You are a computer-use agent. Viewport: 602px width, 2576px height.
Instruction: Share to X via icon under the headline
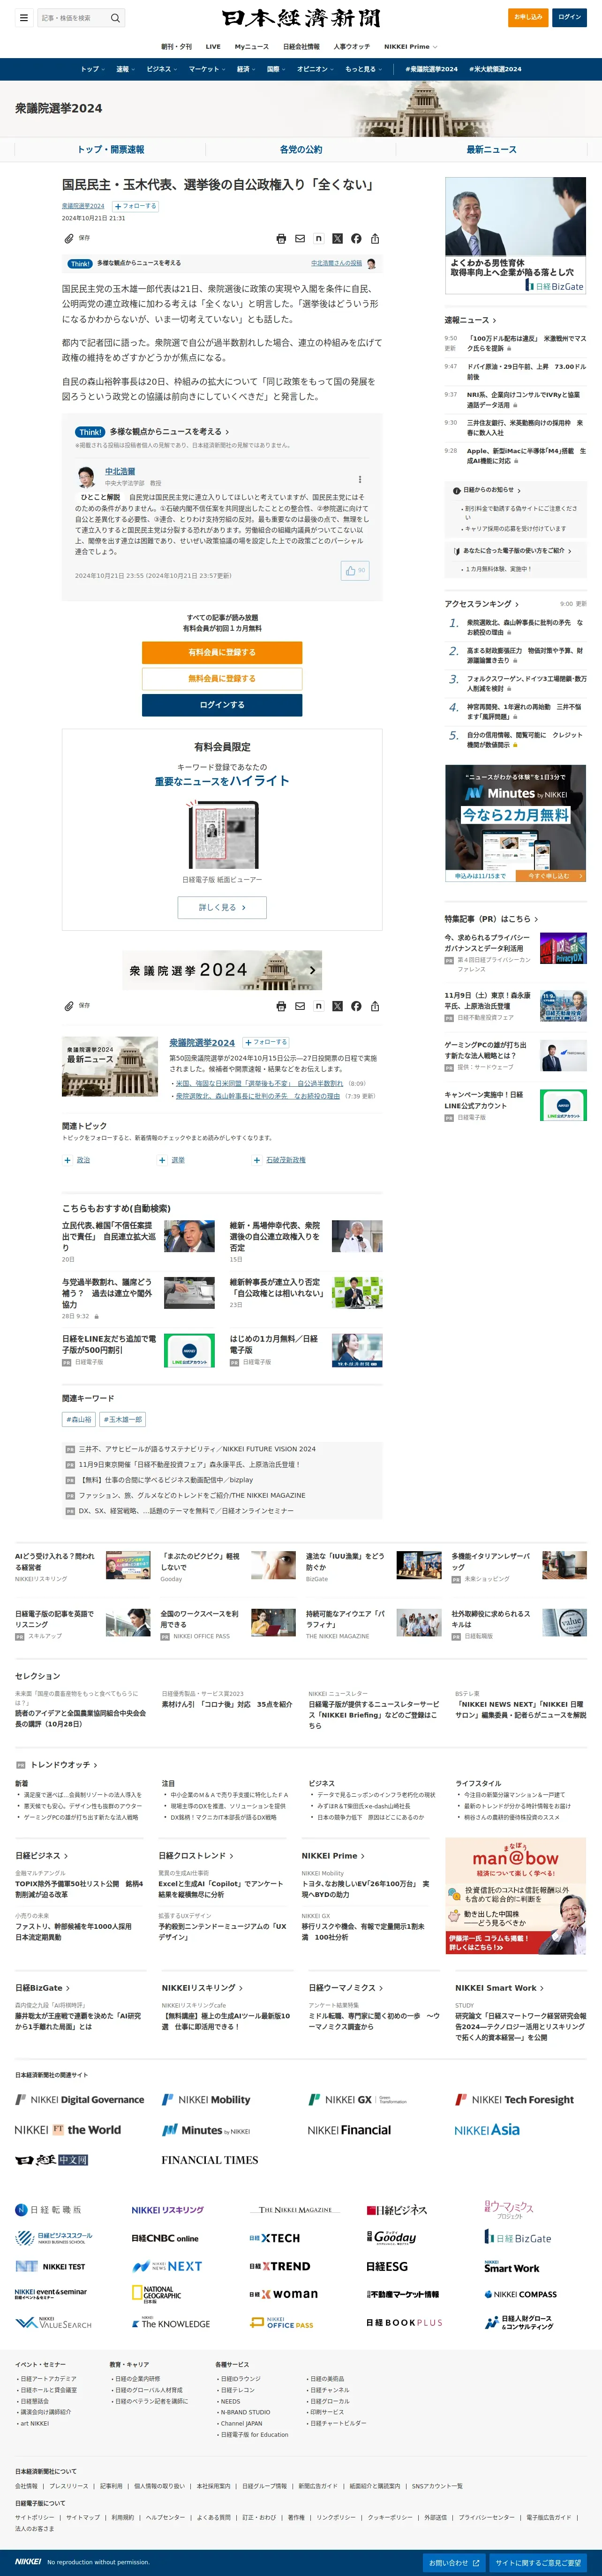coord(337,239)
